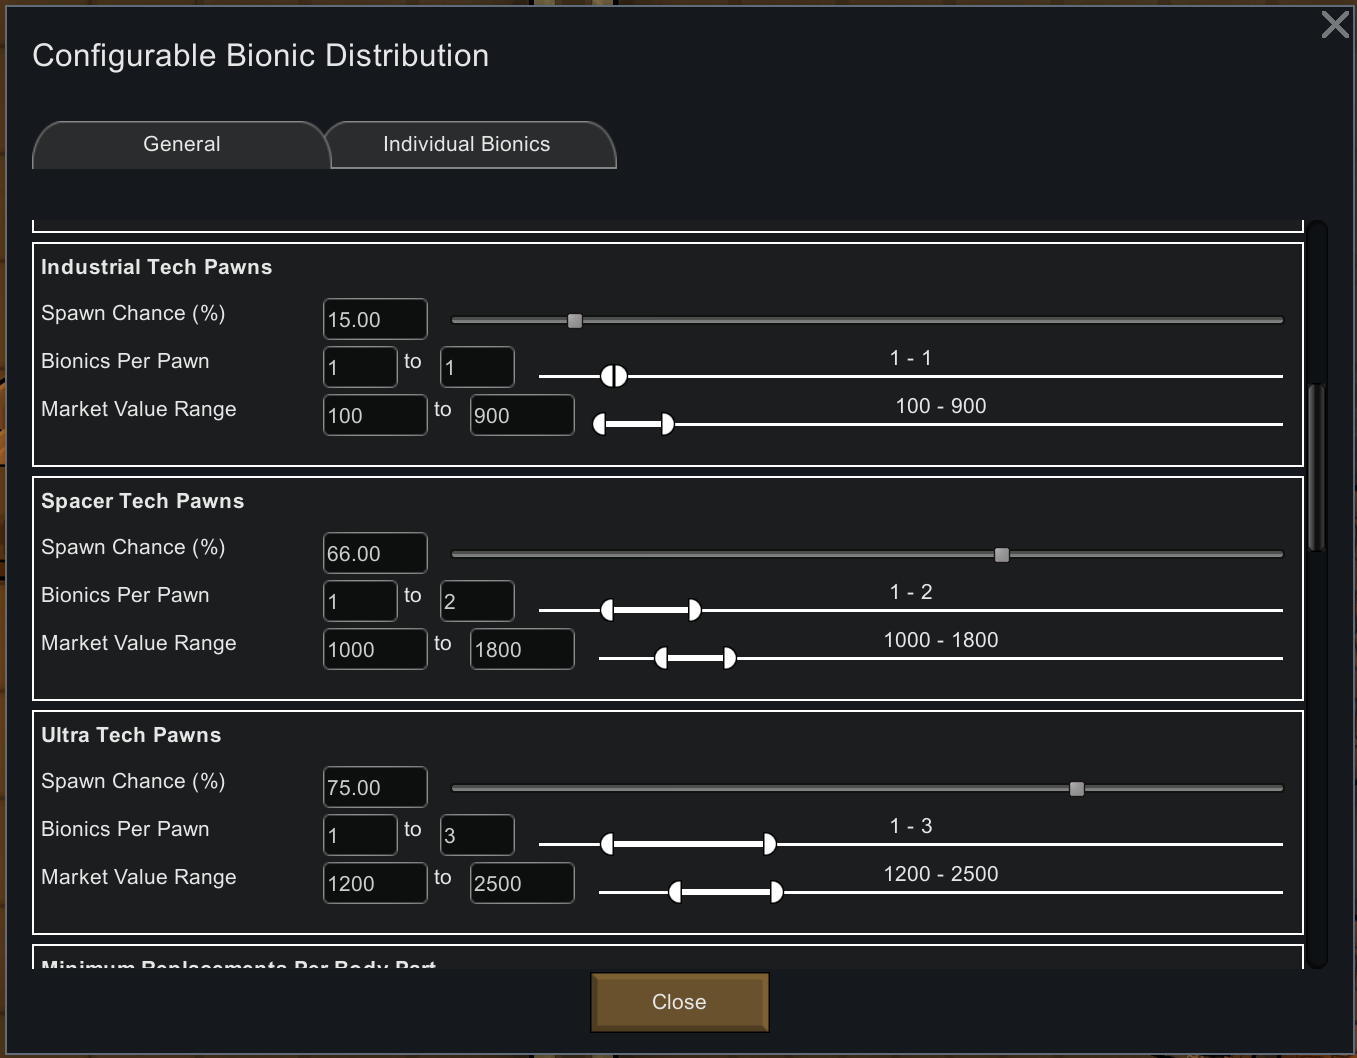Click the Spacer Spawn Chance slider handle
This screenshot has height=1058, width=1357.
[x=1002, y=555]
